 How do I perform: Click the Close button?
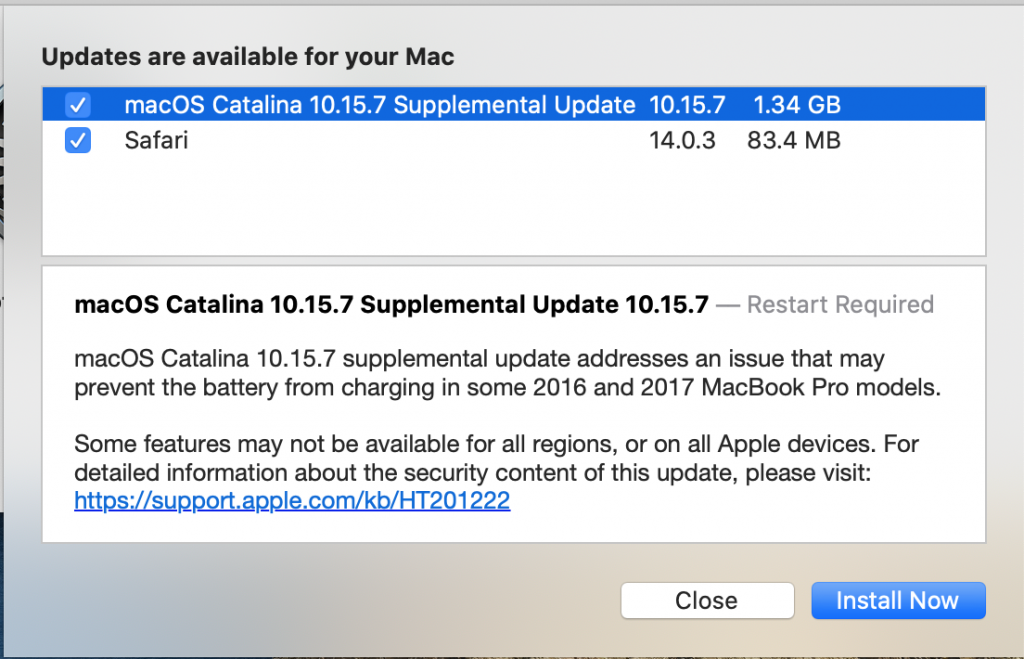707,600
